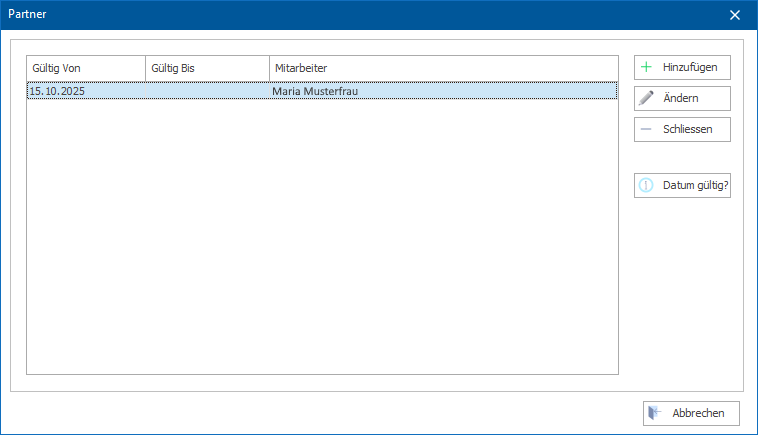Check date validity with Datum gültig? button
Viewport: 758px width, 435px height.
click(682, 185)
